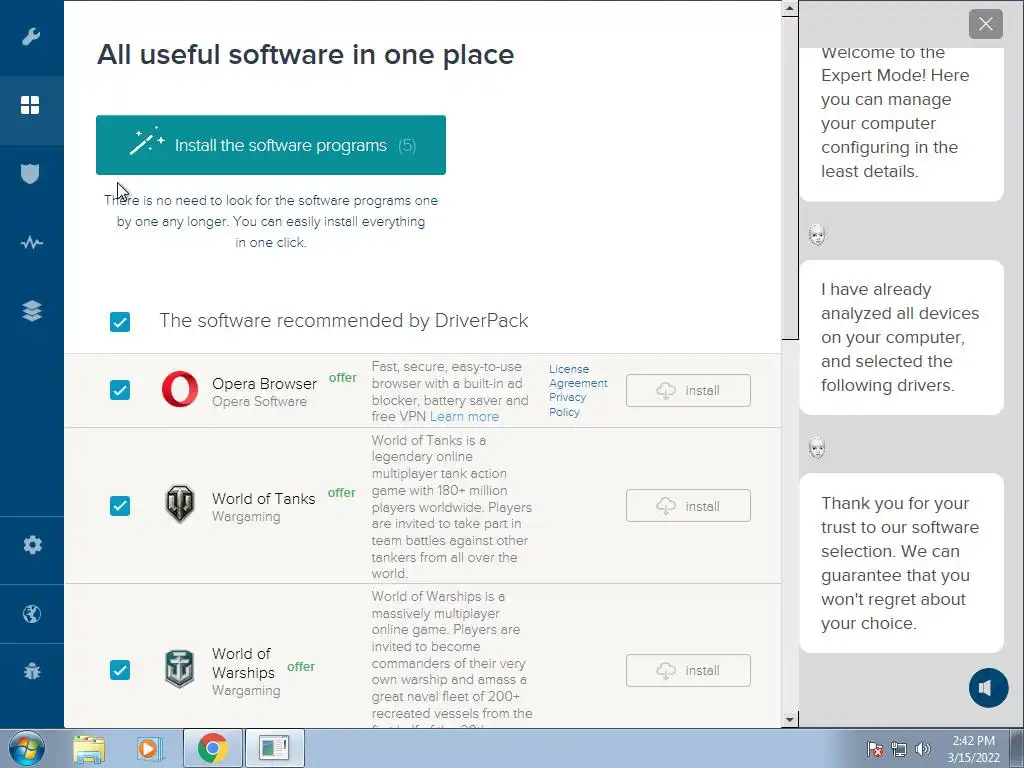
Task: Click the 'Thank you for your trust' chat message
Action: point(901,563)
